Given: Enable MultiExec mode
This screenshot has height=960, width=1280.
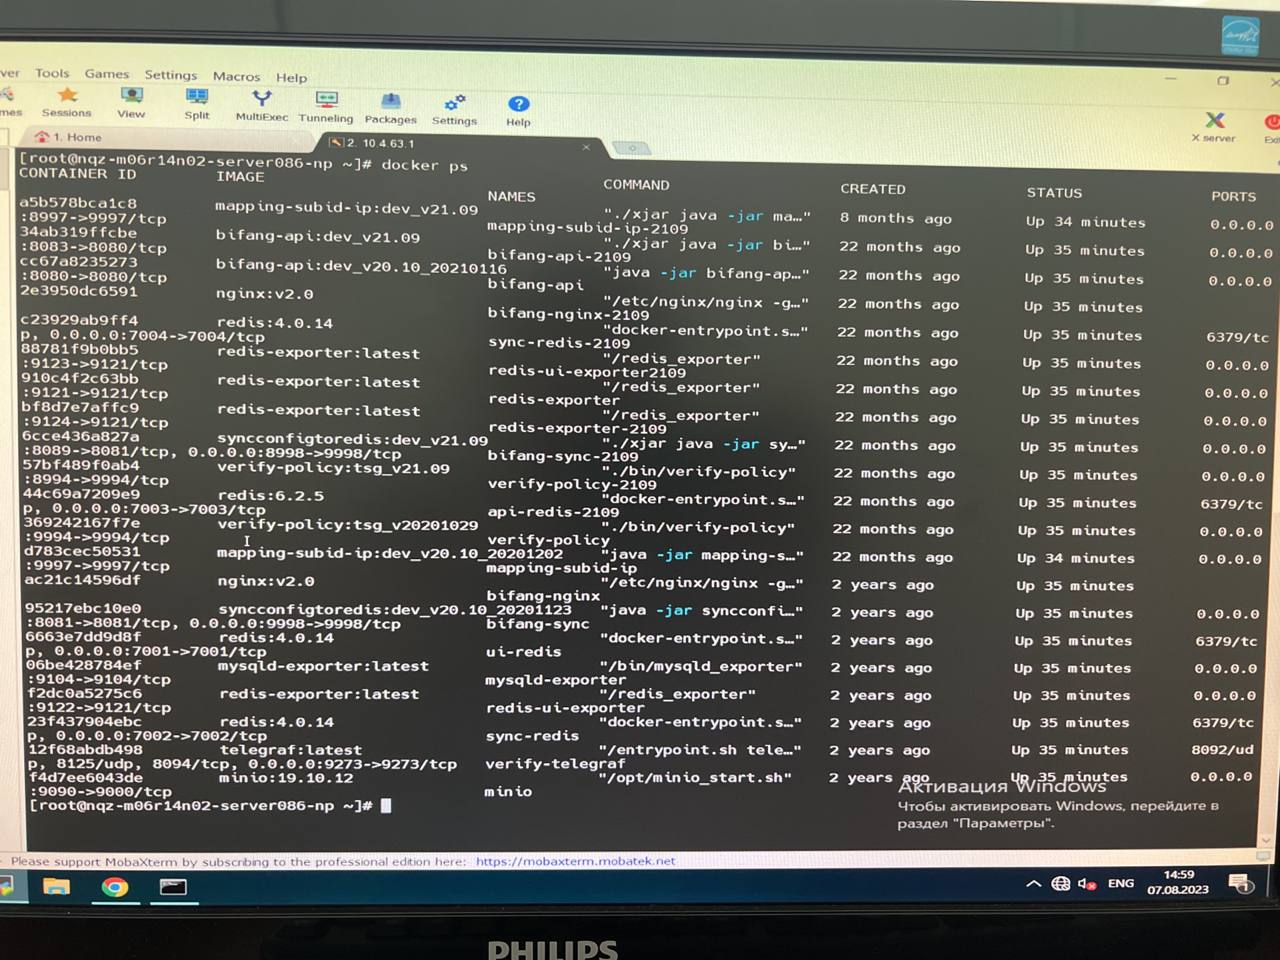Looking at the screenshot, I should (x=260, y=105).
